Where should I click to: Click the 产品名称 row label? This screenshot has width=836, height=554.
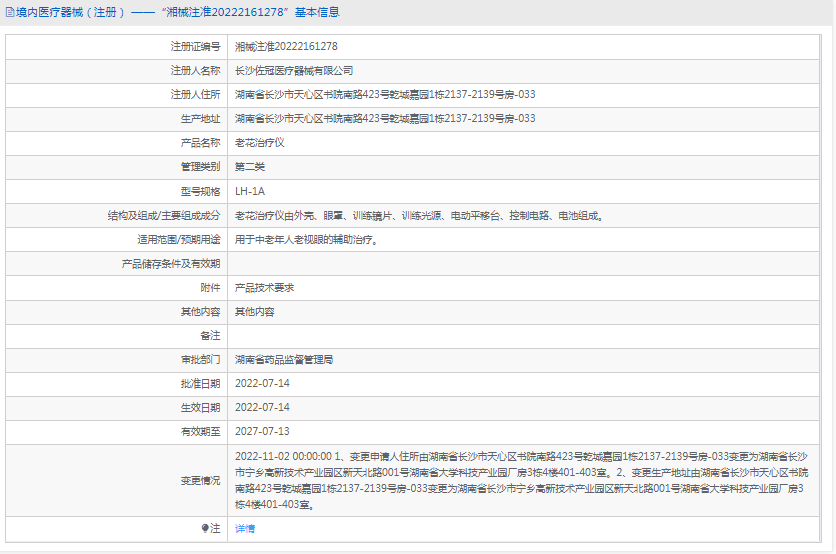point(200,142)
